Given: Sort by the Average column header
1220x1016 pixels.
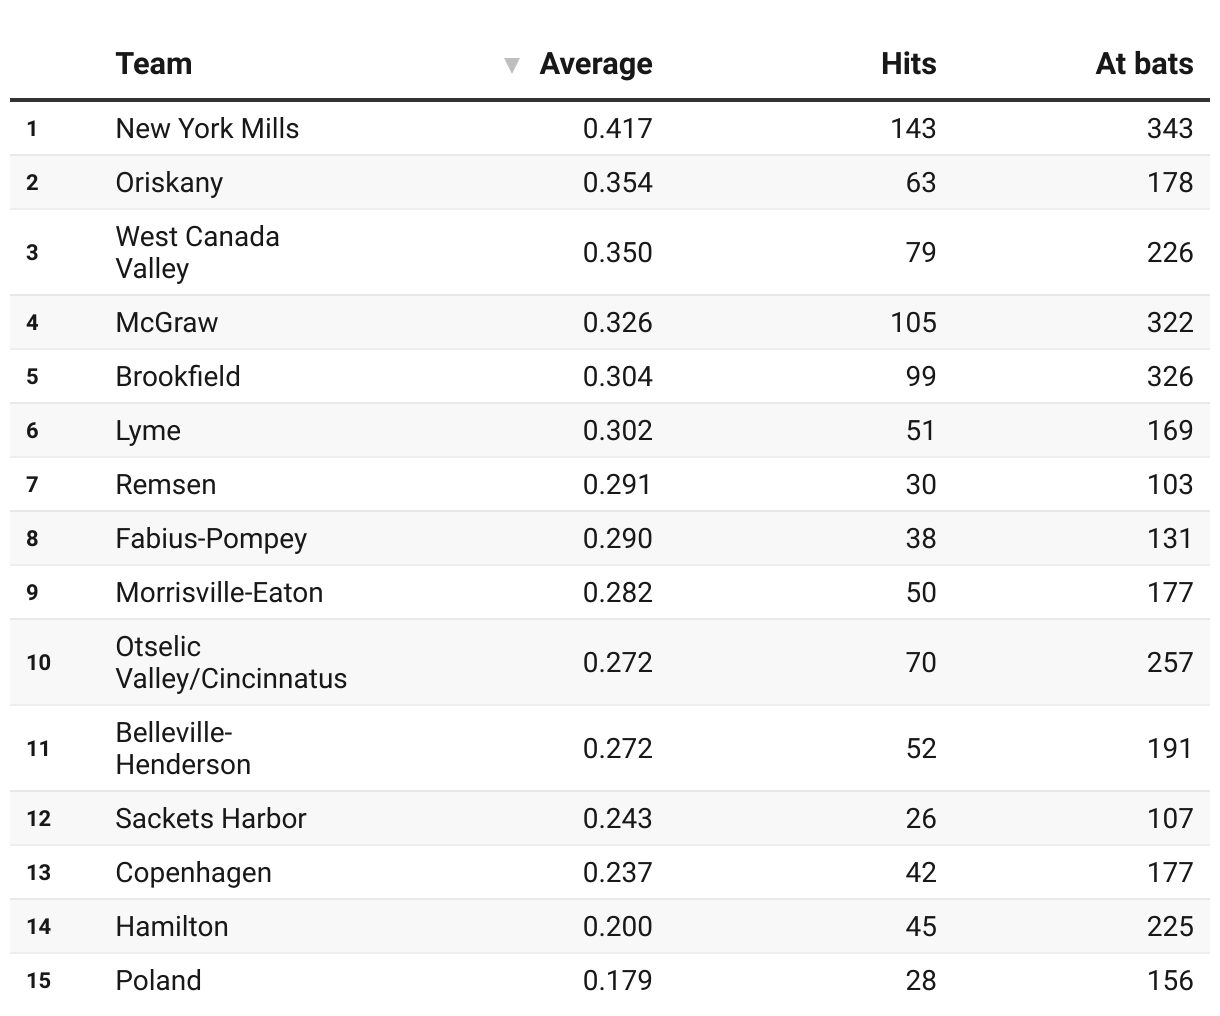Looking at the screenshot, I should click(595, 64).
